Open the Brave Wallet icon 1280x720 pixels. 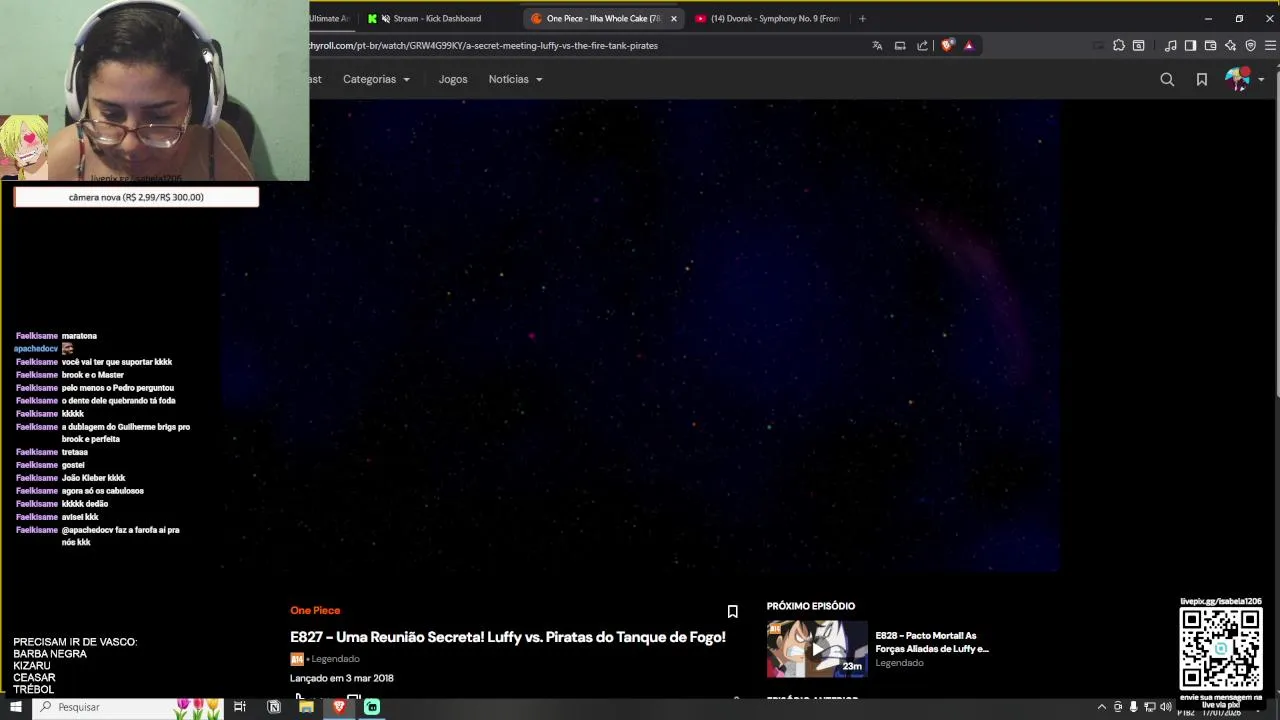[1210, 45]
